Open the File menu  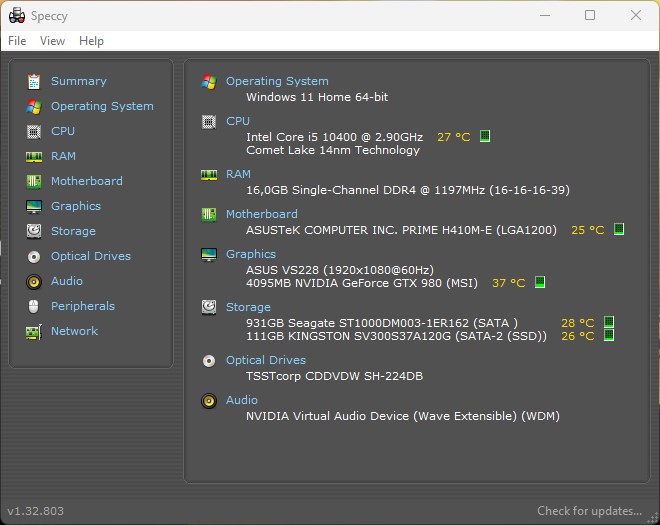point(17,41)
